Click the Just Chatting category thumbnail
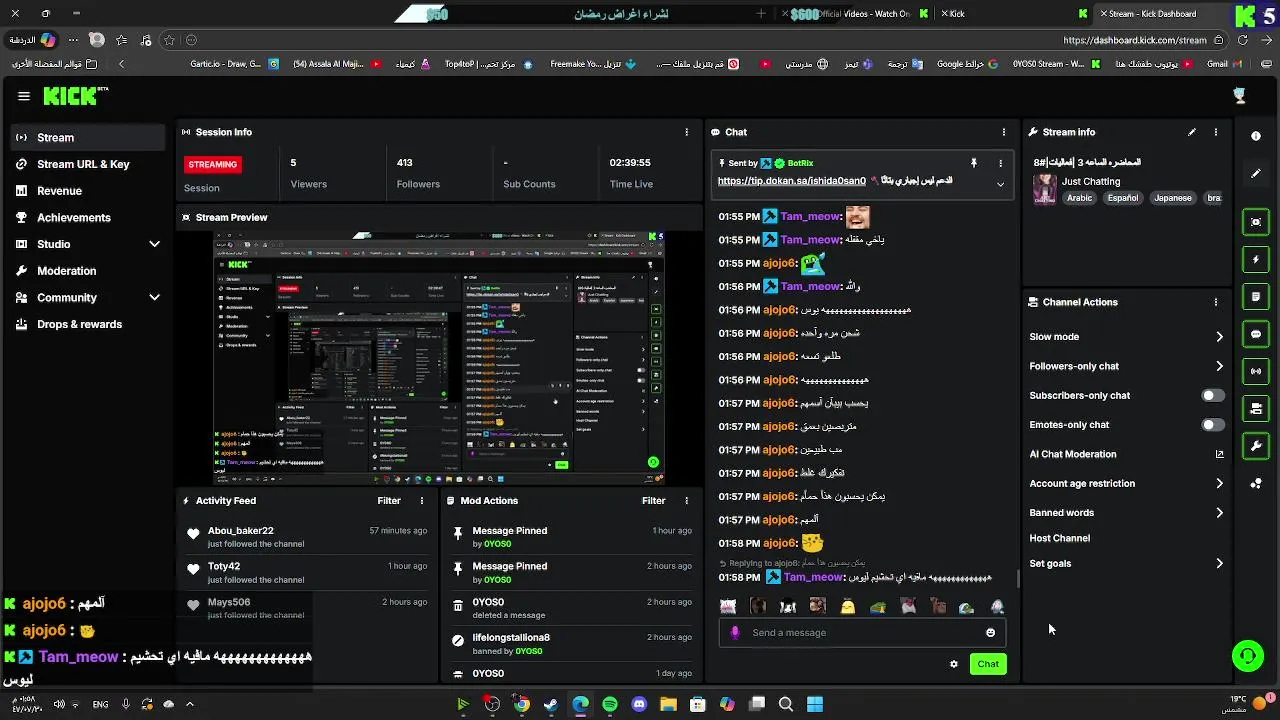Viewport: 1280px width, 720px height. (1044, 189)
